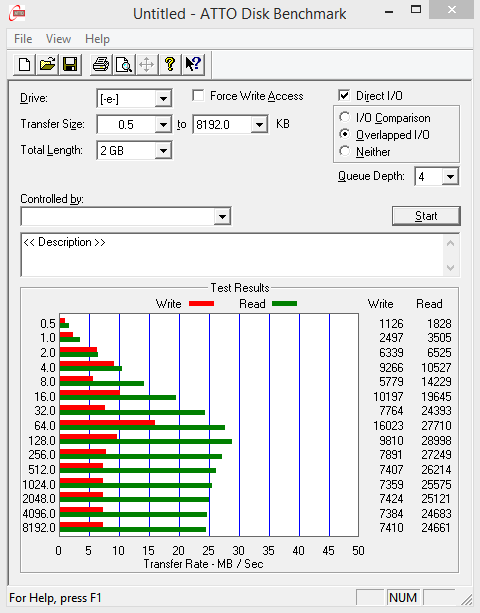Click the green read bar for 128.0
The width and height of the screenshot is (480, 613).
146,441
